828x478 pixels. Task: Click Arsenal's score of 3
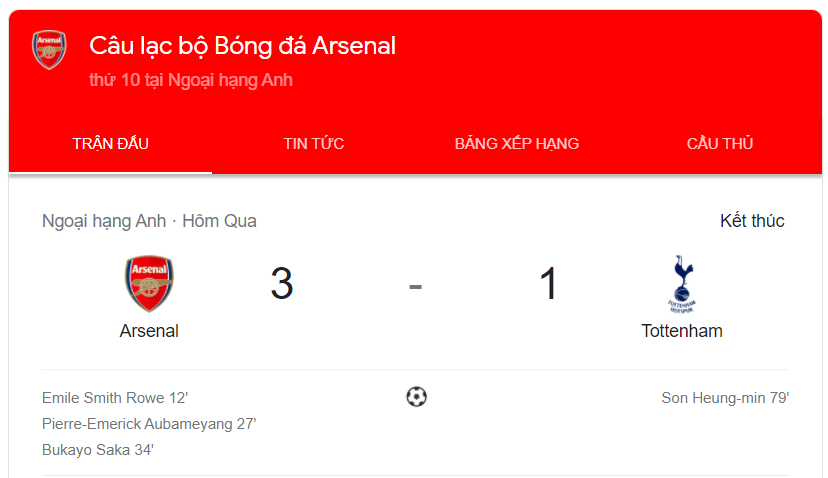[282, 284]
